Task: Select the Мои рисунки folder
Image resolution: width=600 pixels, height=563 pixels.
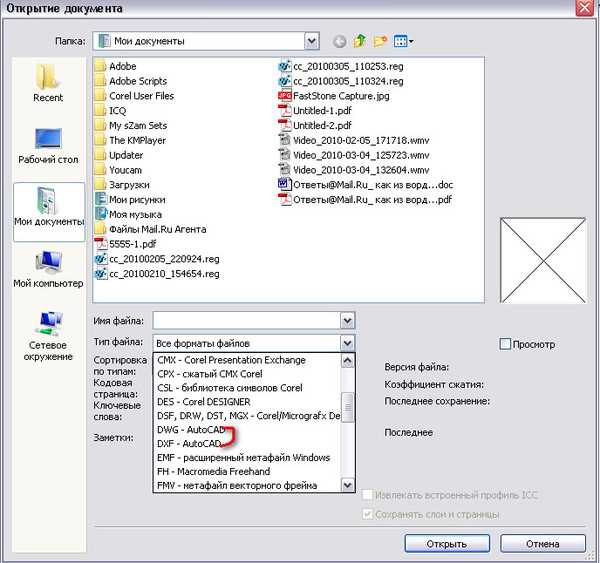Action: click(x=130, y=200)
